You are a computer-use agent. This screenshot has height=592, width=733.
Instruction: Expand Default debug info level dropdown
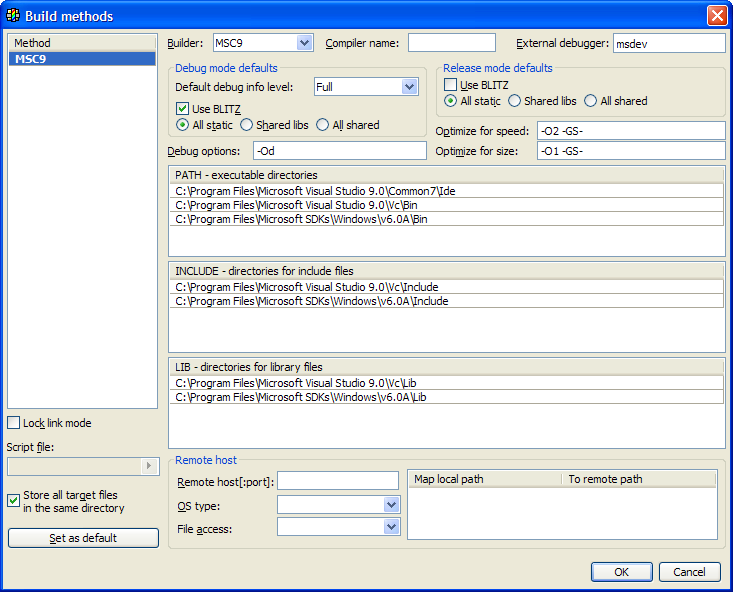(409, 87)
